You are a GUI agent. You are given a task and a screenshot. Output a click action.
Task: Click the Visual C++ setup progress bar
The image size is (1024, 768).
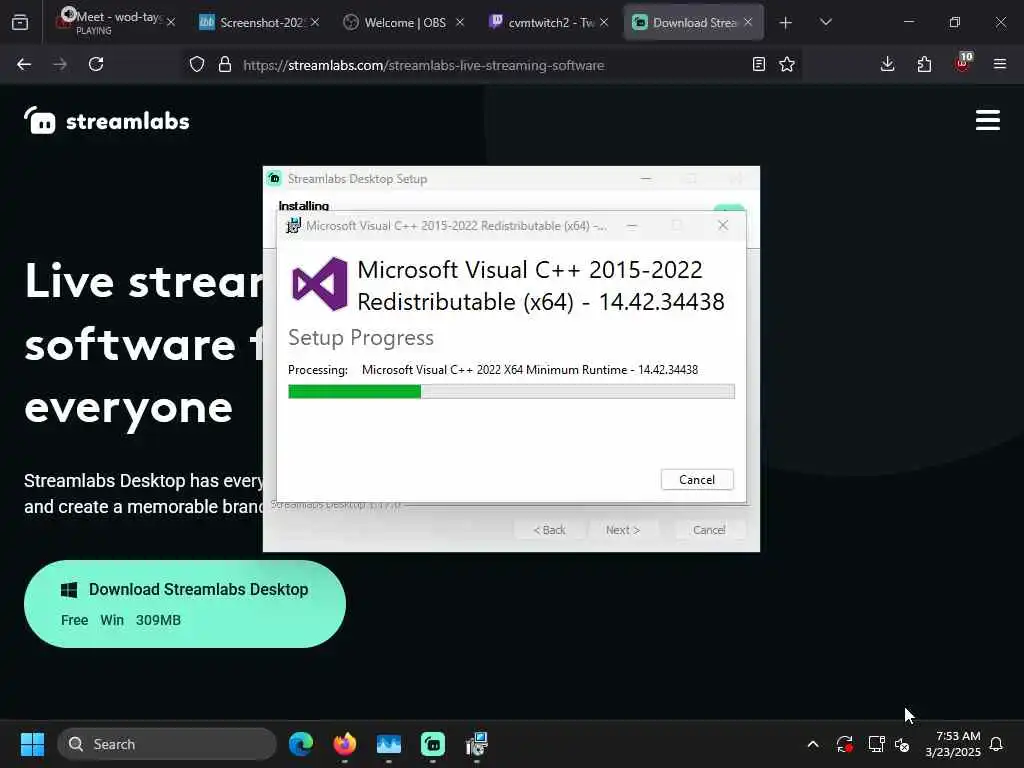[x=511, y=391]
